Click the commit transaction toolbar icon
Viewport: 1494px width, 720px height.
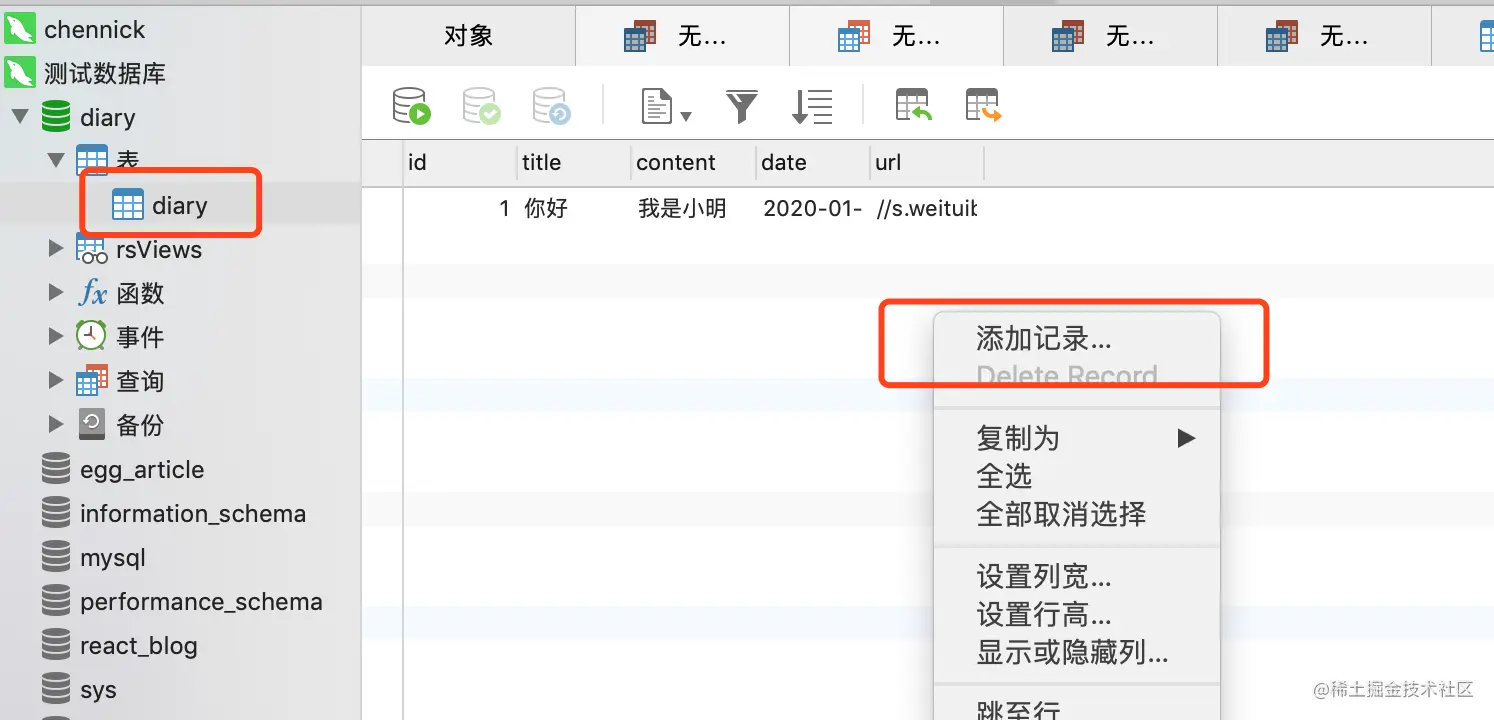click(481, 105)
